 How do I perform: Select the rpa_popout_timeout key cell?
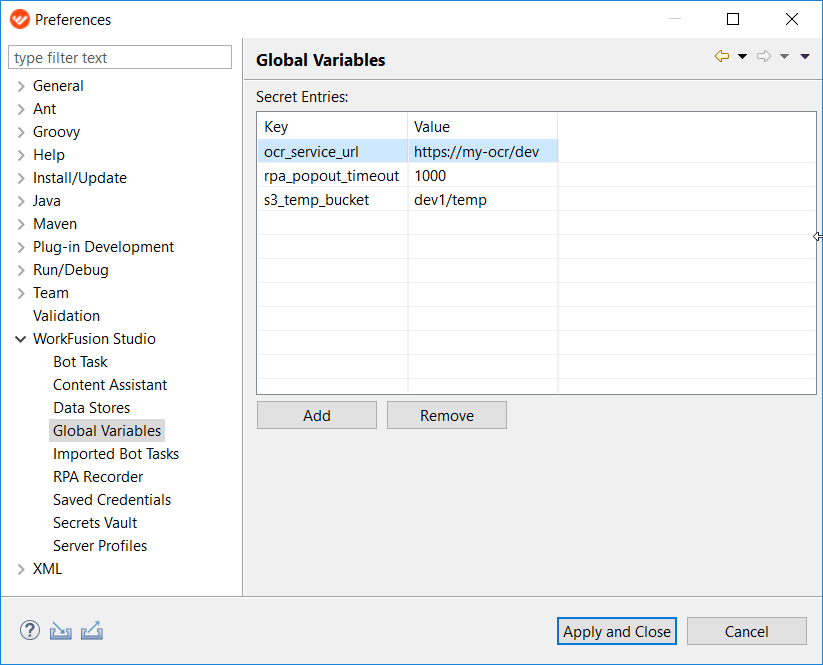332,176
